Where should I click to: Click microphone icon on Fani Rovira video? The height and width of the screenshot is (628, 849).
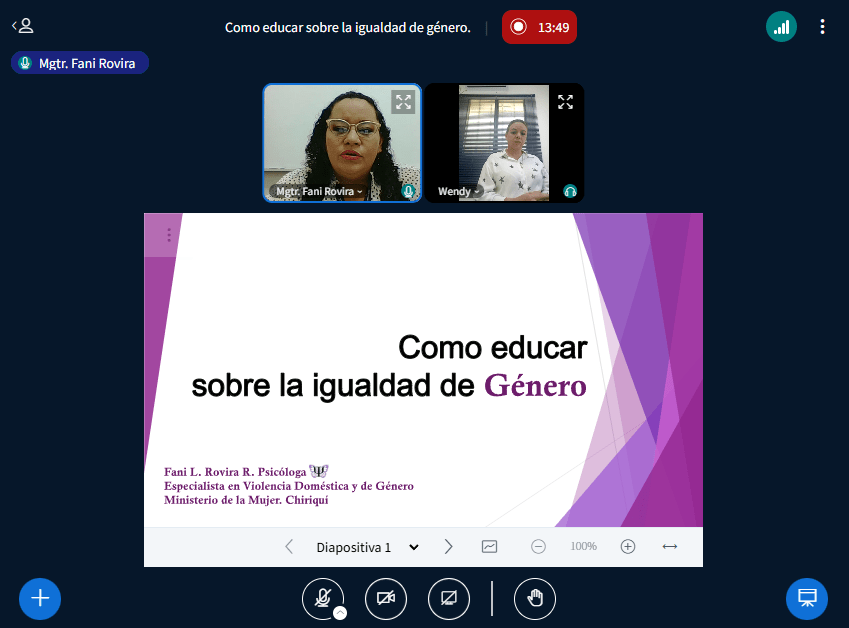point(408,191)
